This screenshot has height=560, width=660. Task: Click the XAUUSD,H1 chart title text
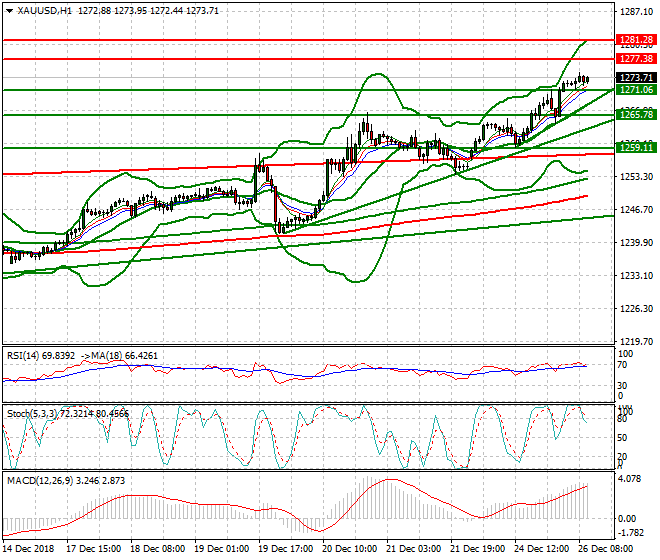tap(45, 11)
